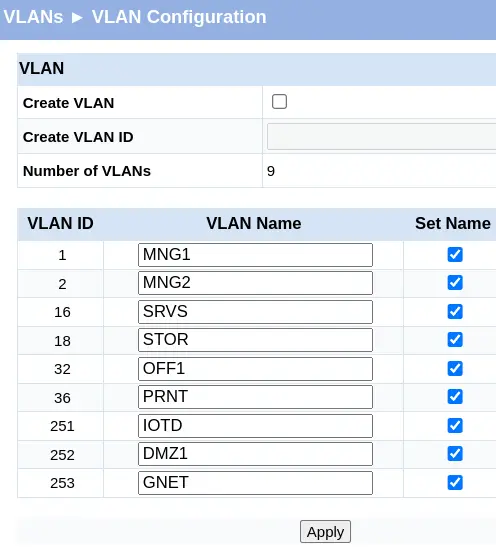Click the VLAN Configuration breadcrumb title

(x=179, y=17)
